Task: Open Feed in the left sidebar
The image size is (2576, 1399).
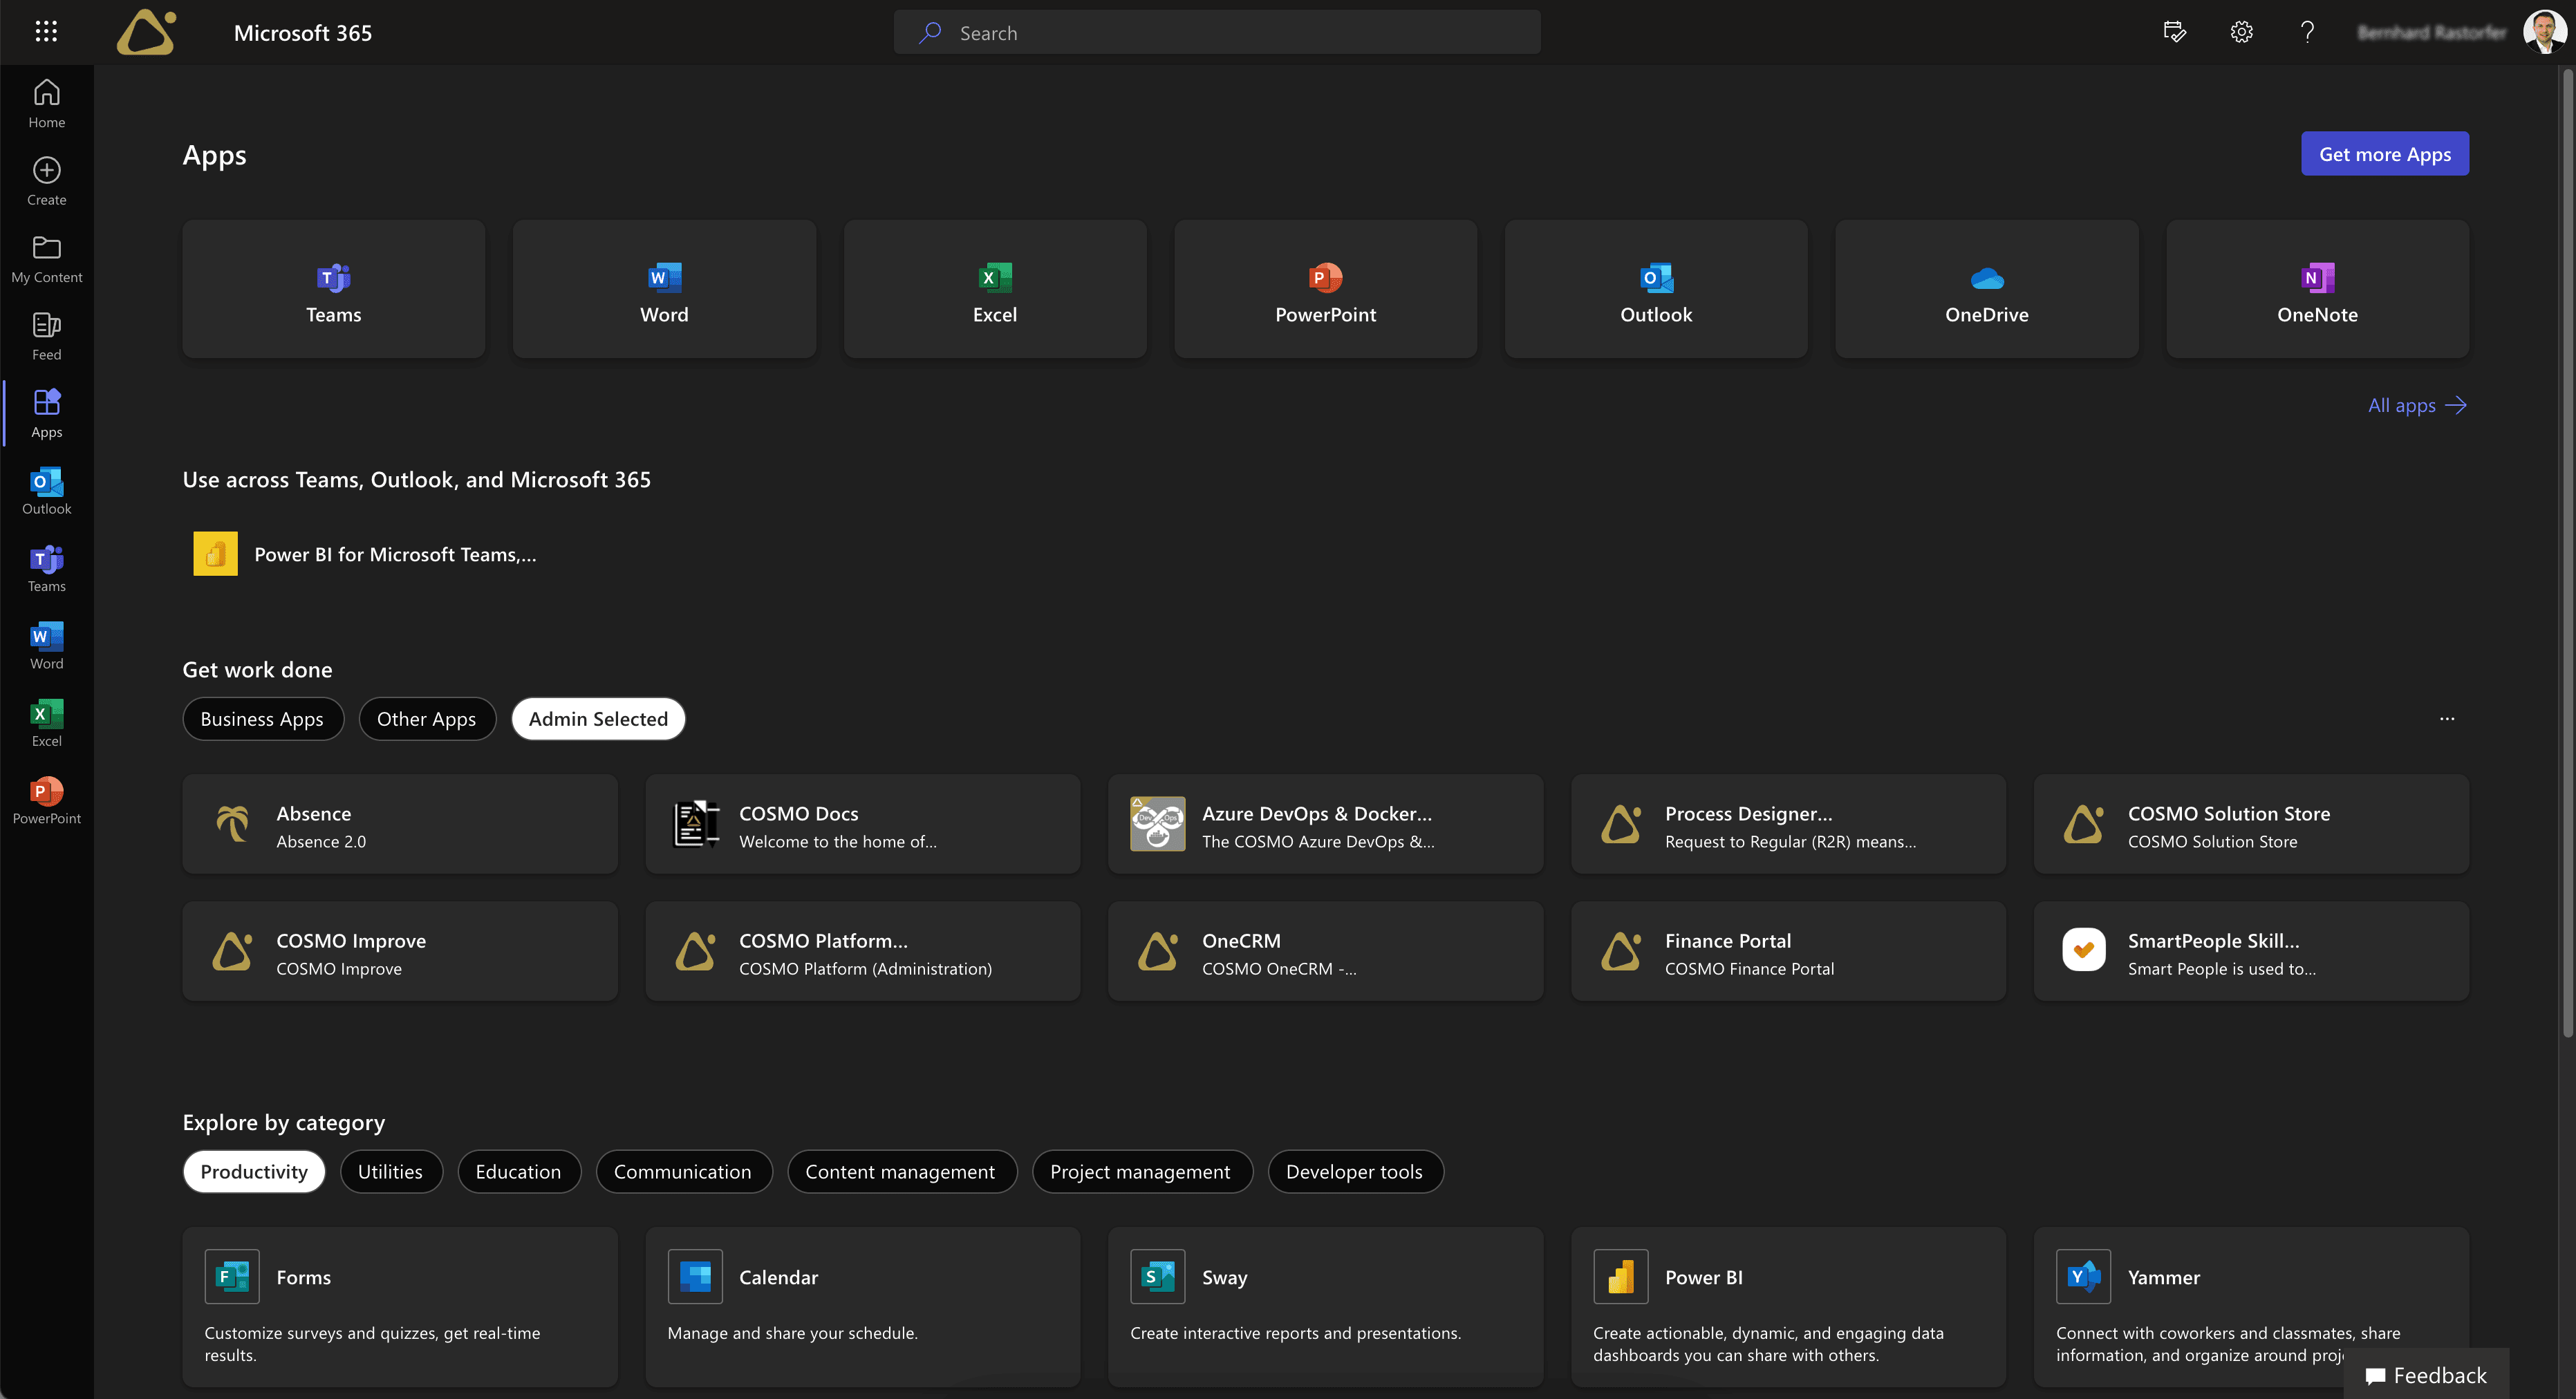Action: [x=47, y=336]
